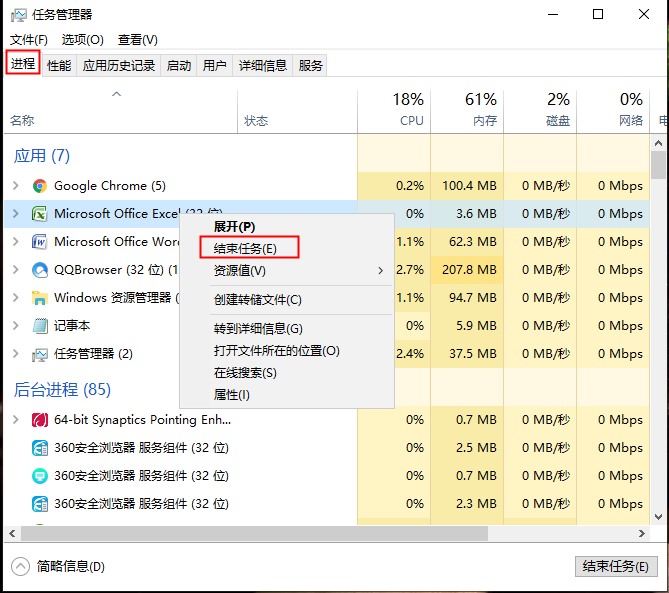Switch to the 性能 tab
Screen dimensions: 669x593
coord(59,66)
